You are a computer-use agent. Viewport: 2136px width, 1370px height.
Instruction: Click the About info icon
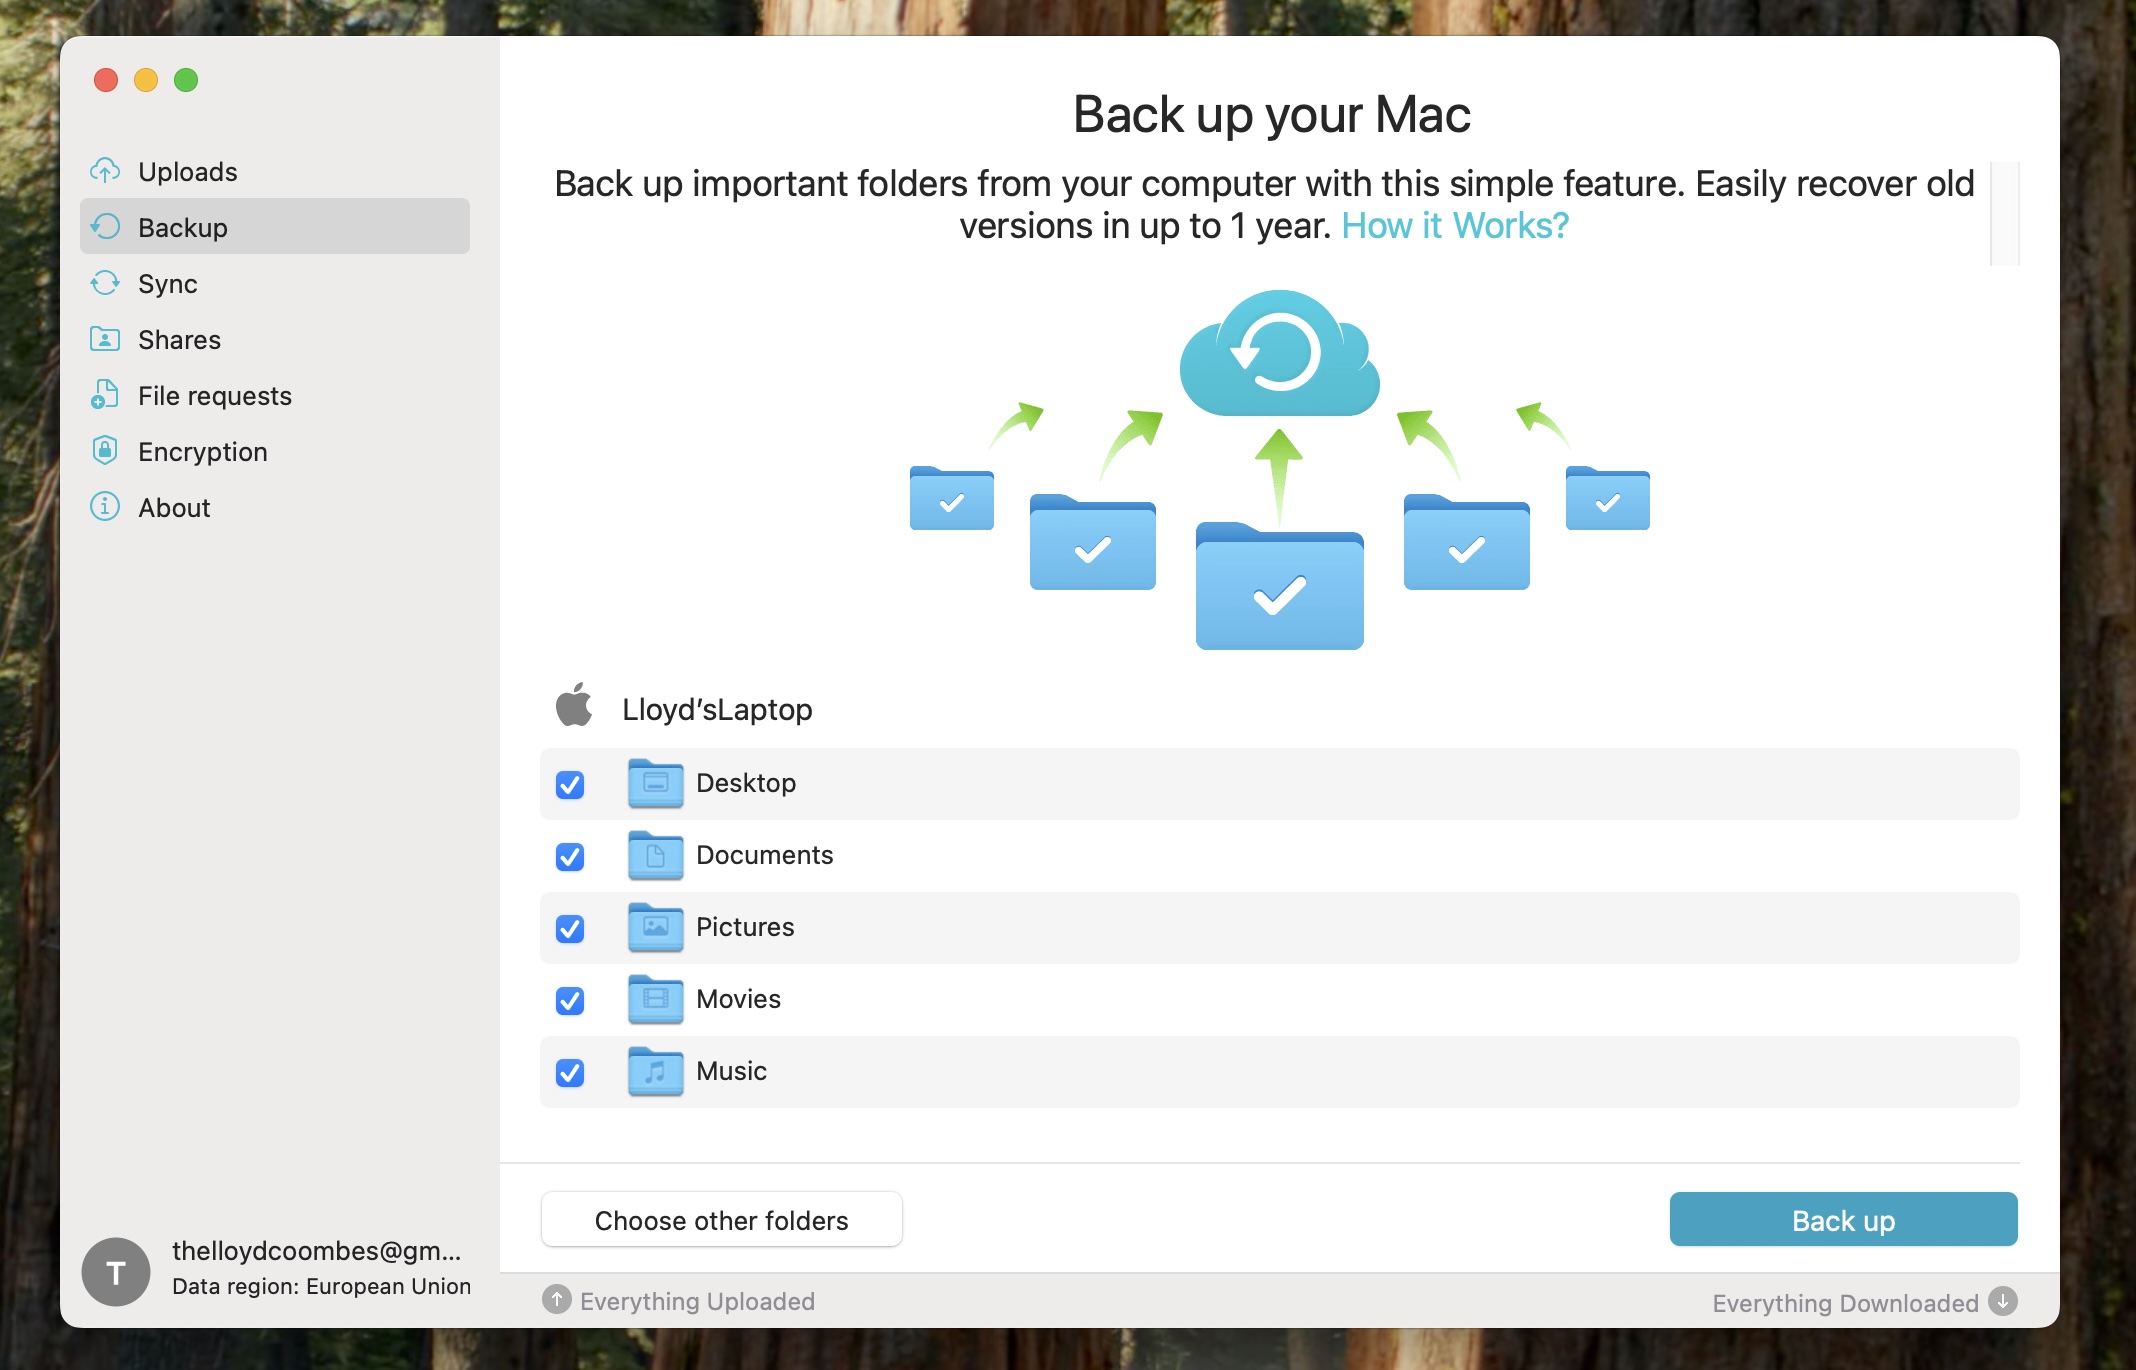[x=105, y=507]
